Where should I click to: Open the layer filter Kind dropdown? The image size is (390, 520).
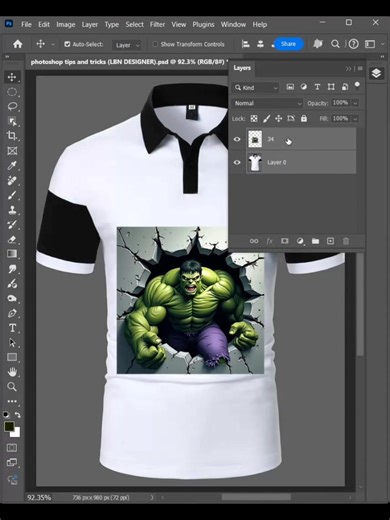click(256, 88)
